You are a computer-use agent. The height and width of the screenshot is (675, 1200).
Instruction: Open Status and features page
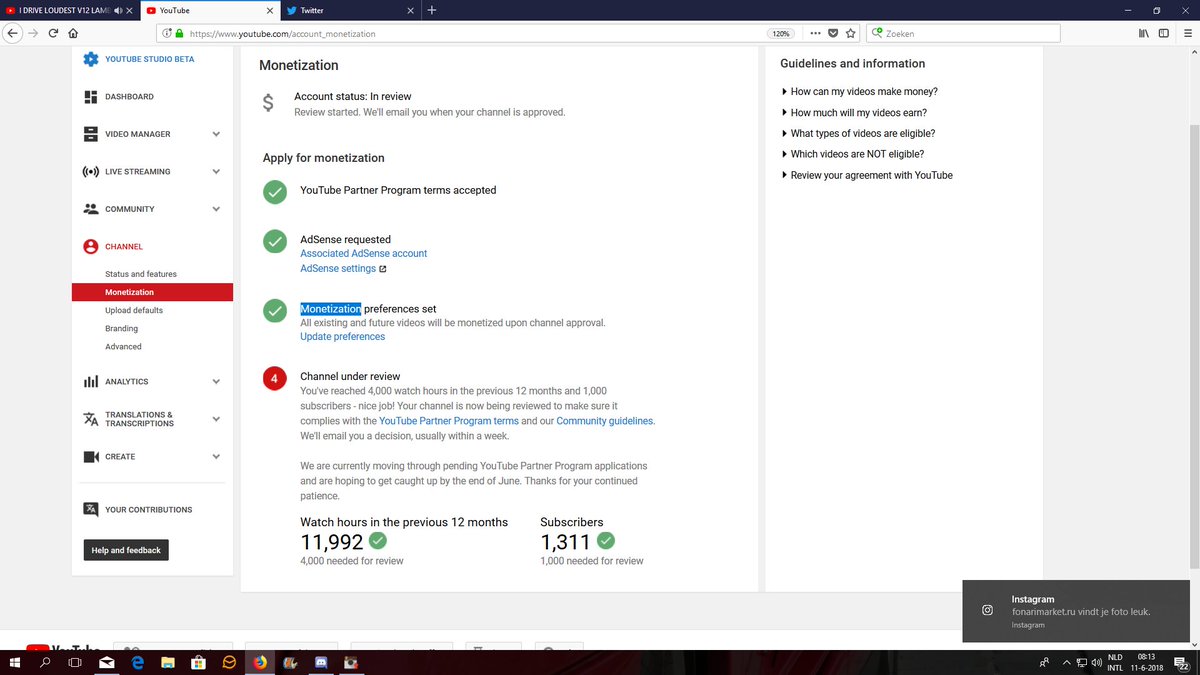(x=141, y=274)
